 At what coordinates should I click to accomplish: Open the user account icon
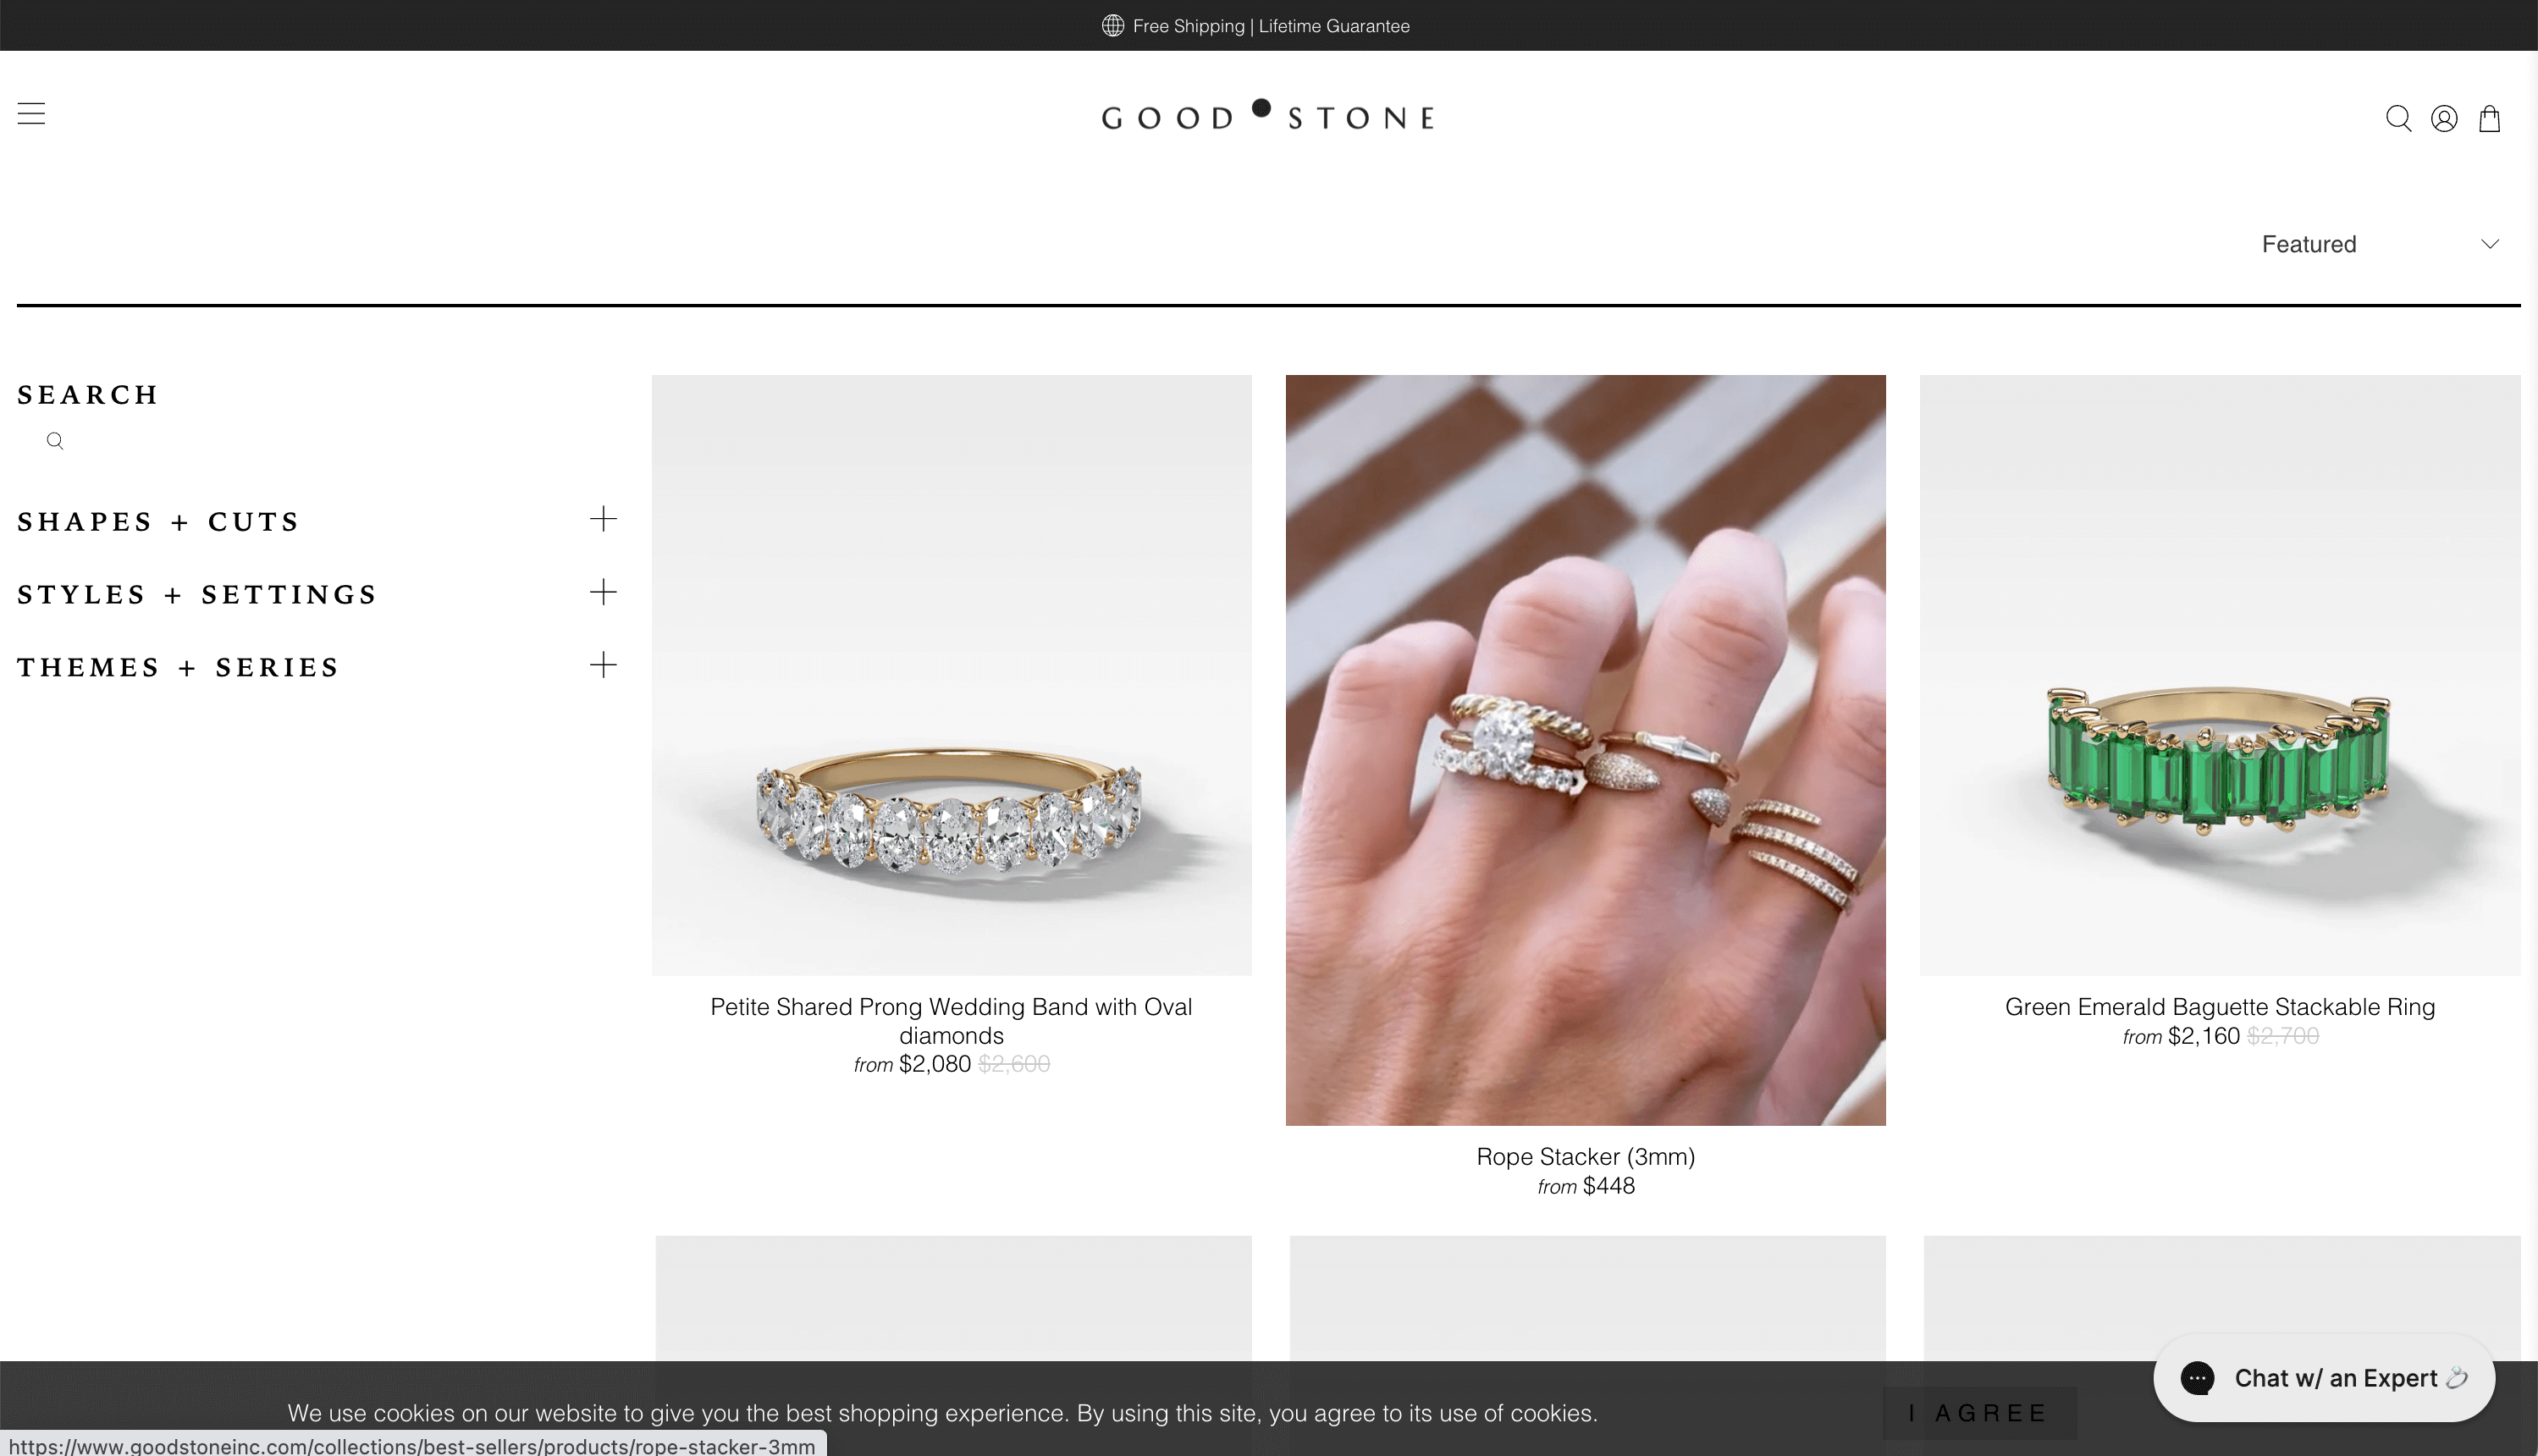click(2444, 119)
